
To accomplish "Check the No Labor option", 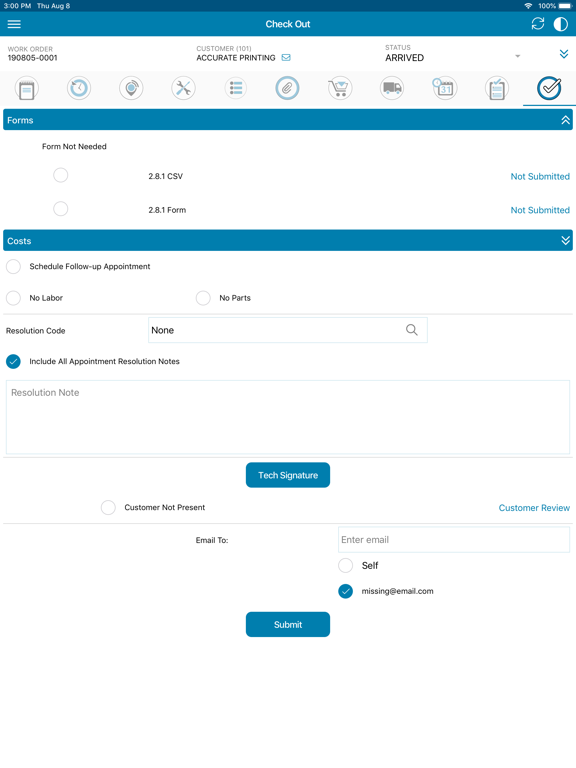I will click(13, 298).
